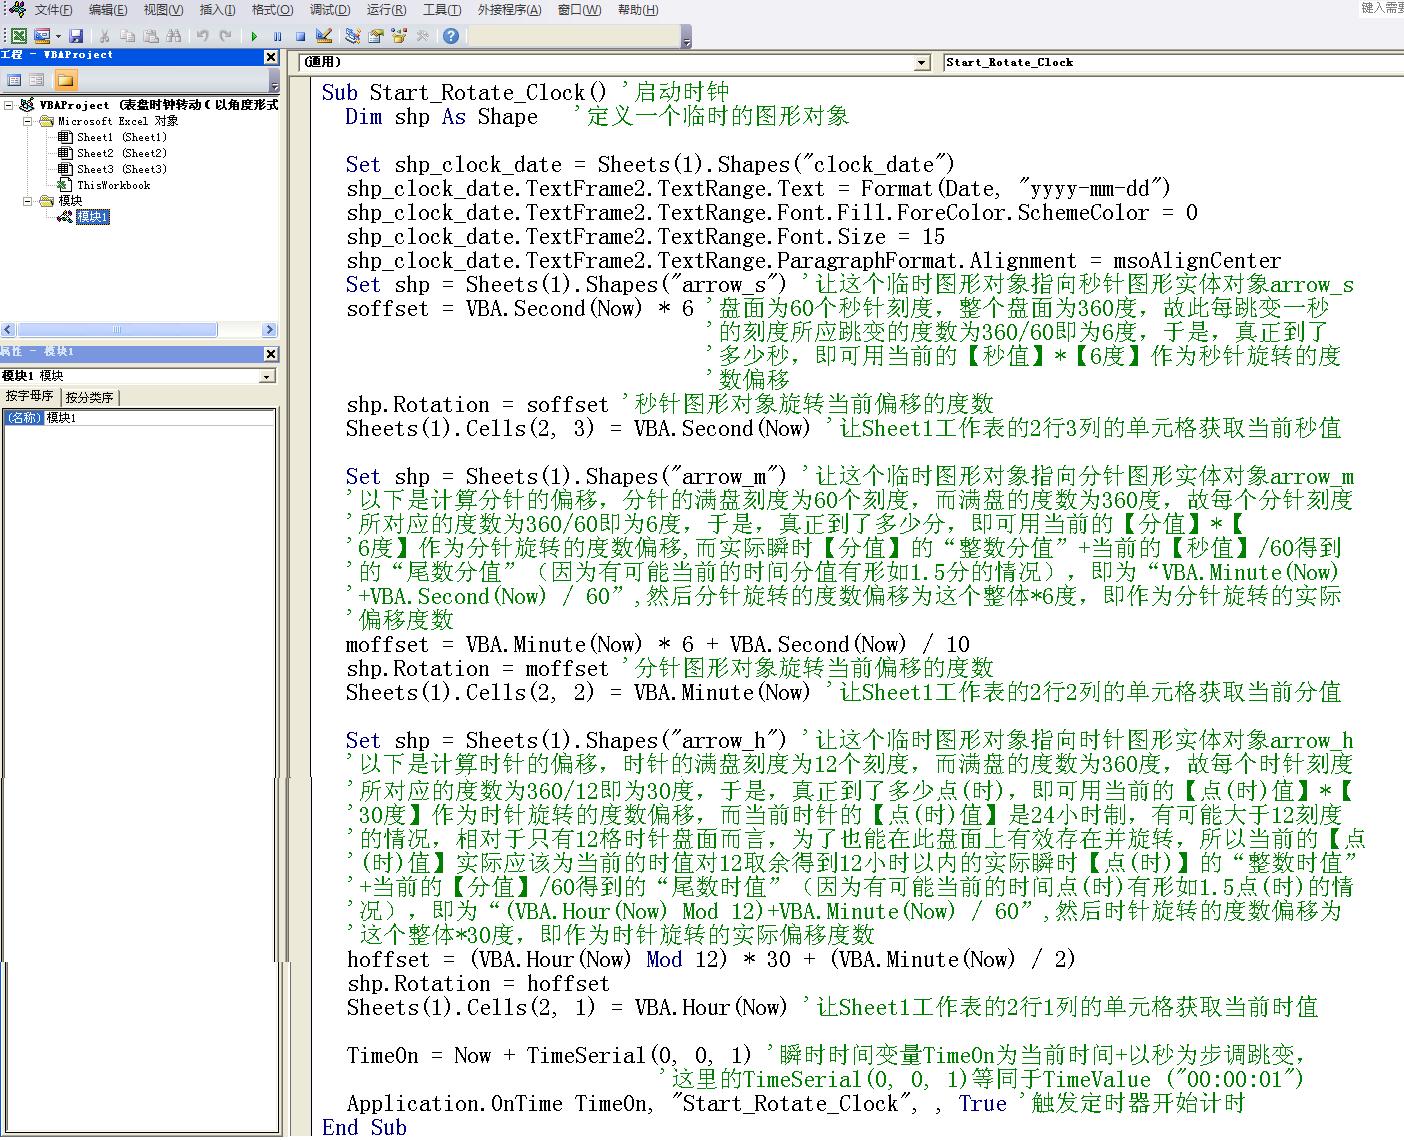This screenshot has height=1140, width=1404.
Task: Select Sheet2 (Sheet2) in project tree
Action: [121, 153]
